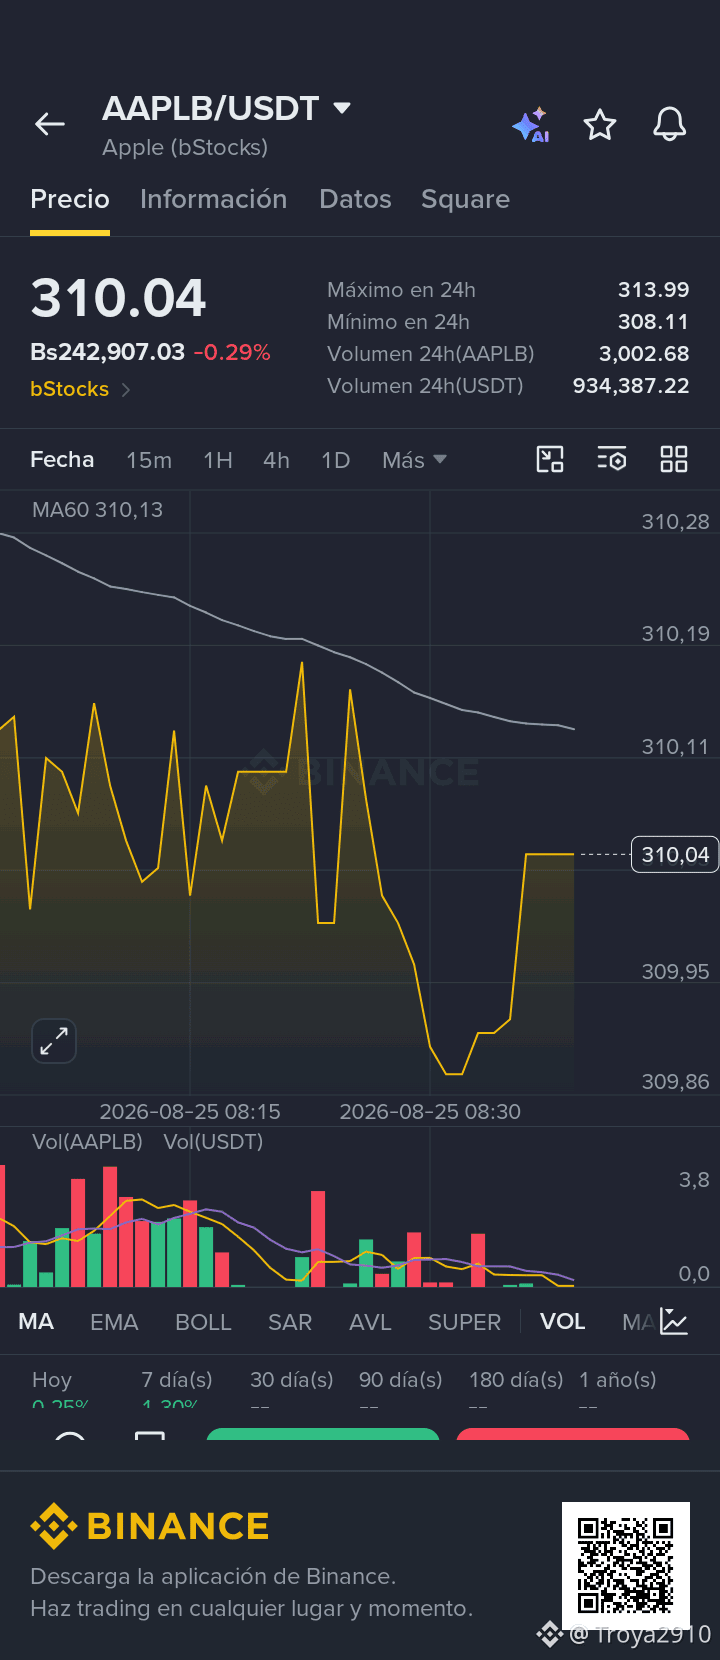Tap the -0.29% change value
The width and height of the screenshot is (720, 1660).
(x=232, y=352)
